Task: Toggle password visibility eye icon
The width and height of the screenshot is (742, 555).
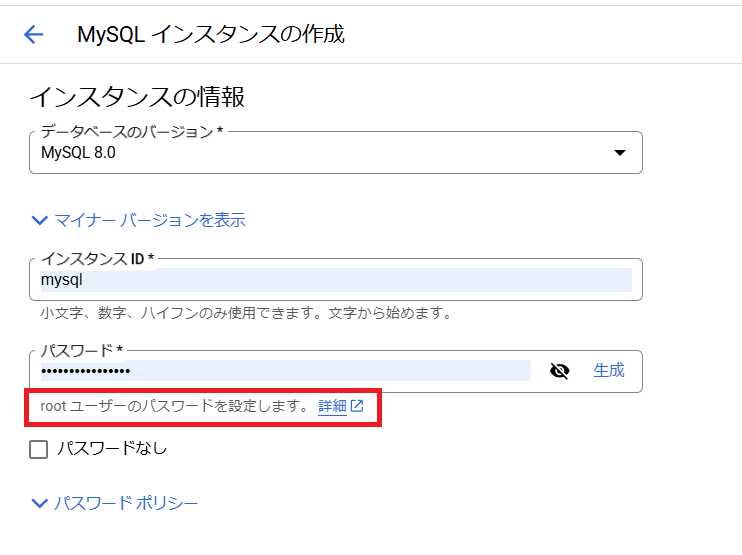Action: (559, 370)
